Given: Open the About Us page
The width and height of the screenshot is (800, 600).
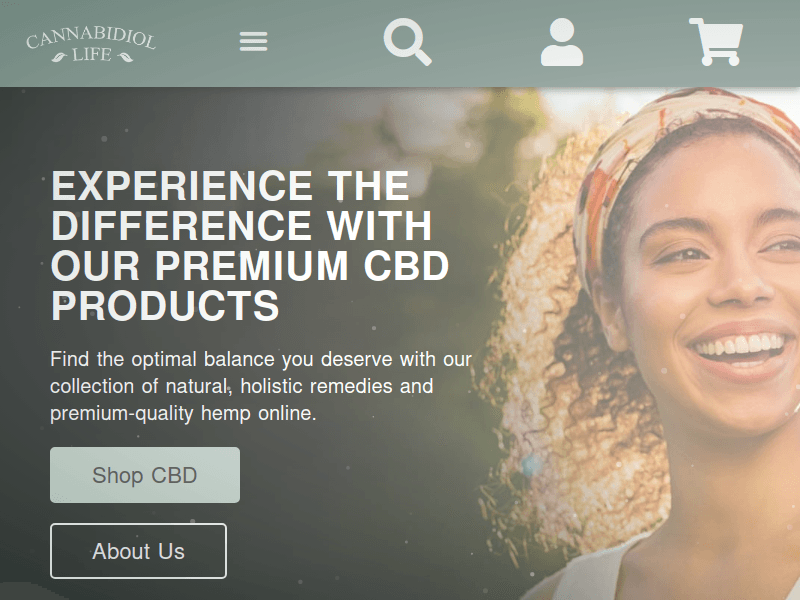Looking at the screenshot, I should click(138, 551).
